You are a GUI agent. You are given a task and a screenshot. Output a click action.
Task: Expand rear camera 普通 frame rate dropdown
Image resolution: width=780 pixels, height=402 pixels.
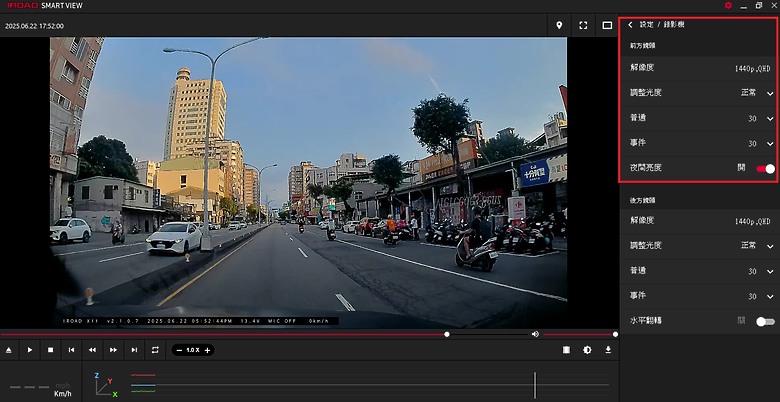[770, 272]
